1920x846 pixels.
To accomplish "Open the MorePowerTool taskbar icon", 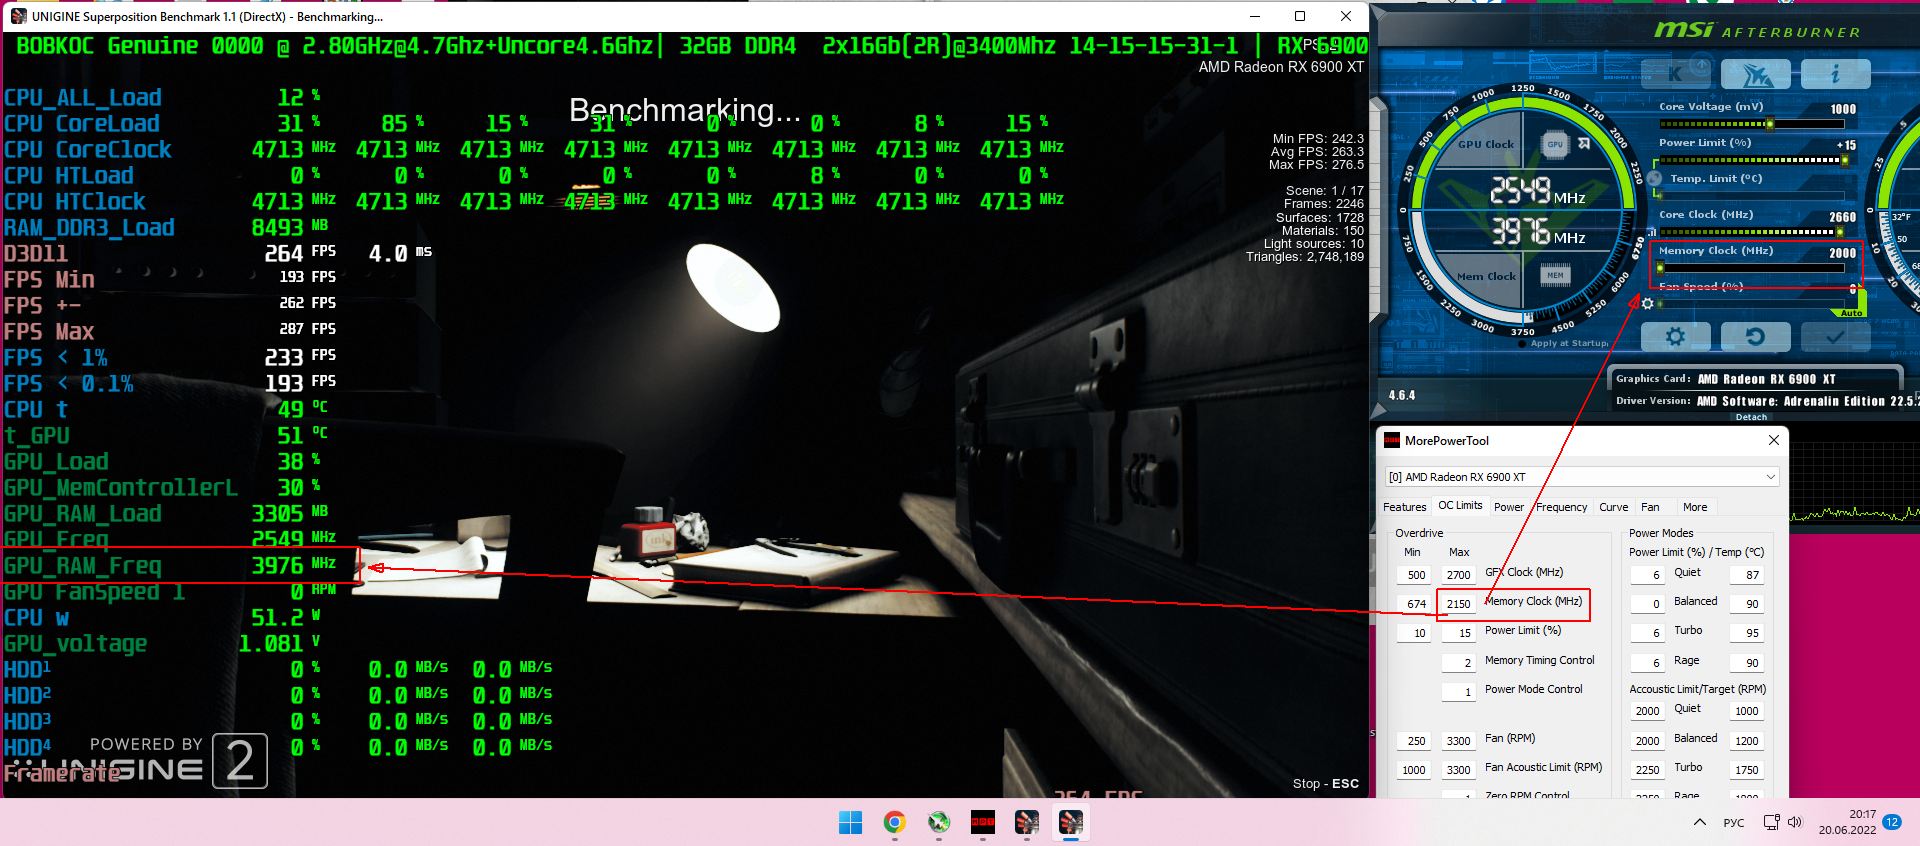I will click(x=983, y=823).
